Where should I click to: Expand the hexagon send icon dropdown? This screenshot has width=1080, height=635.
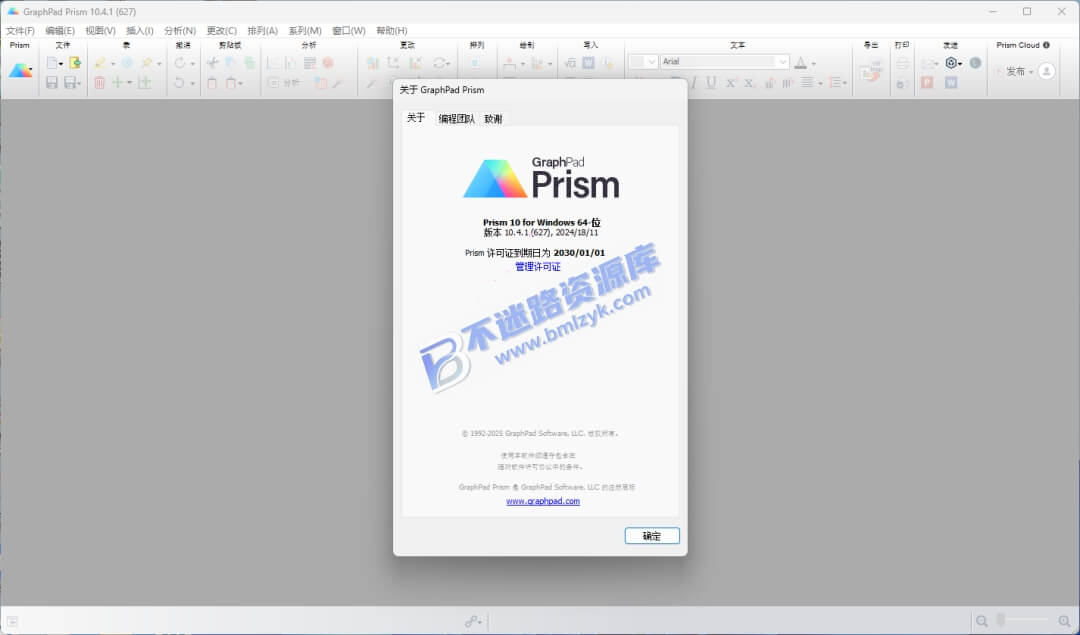[960, 64]
